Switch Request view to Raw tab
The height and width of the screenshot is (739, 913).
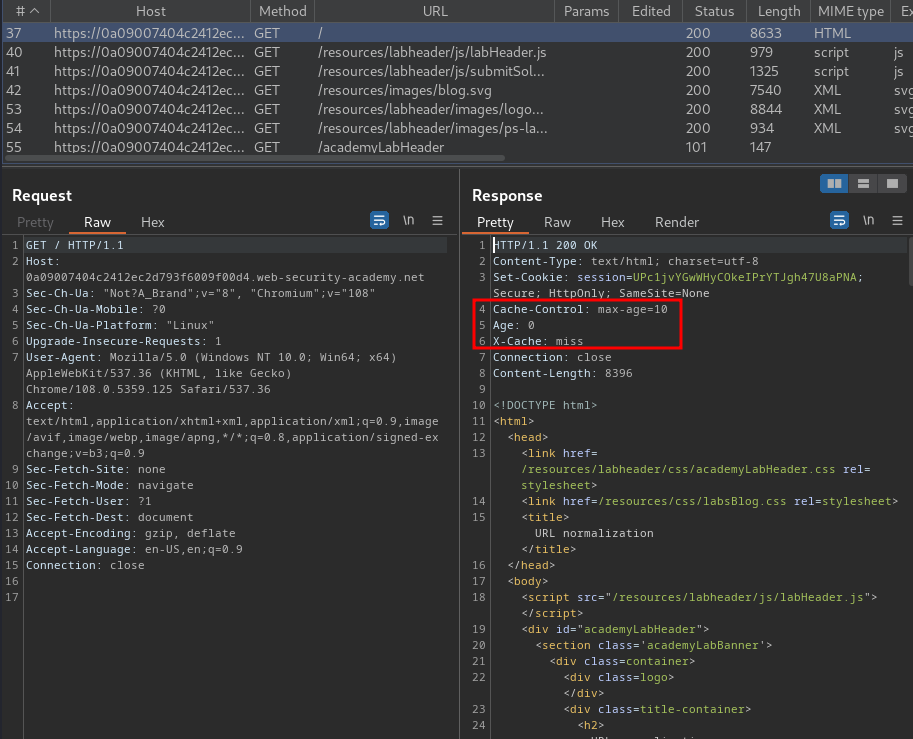(97, 222)
